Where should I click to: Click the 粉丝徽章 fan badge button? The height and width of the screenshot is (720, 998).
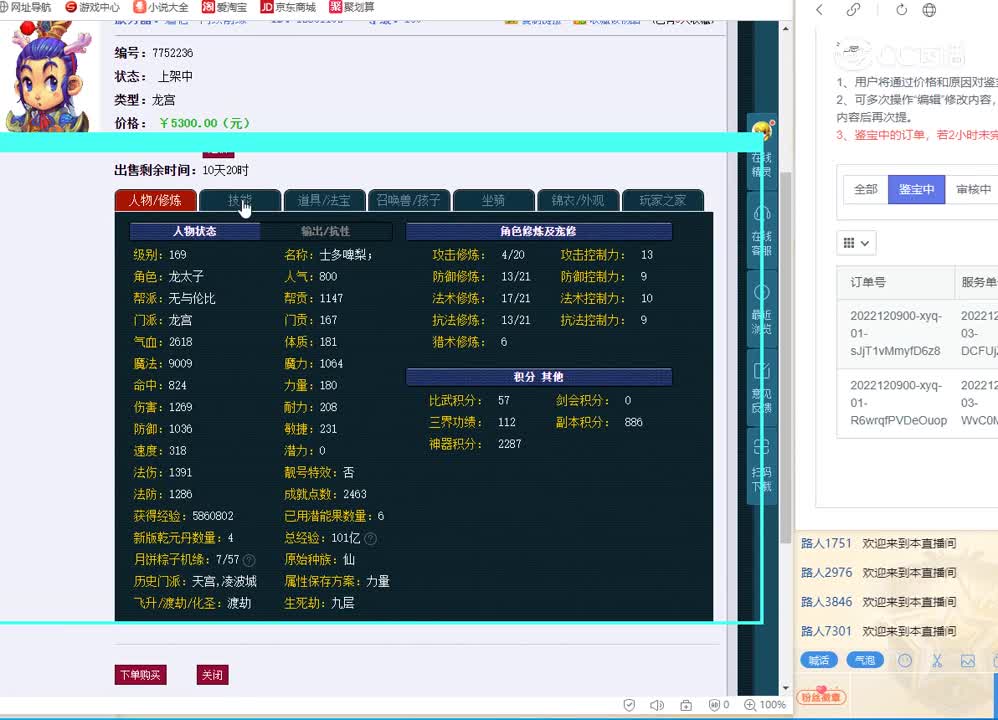(821, 696)
